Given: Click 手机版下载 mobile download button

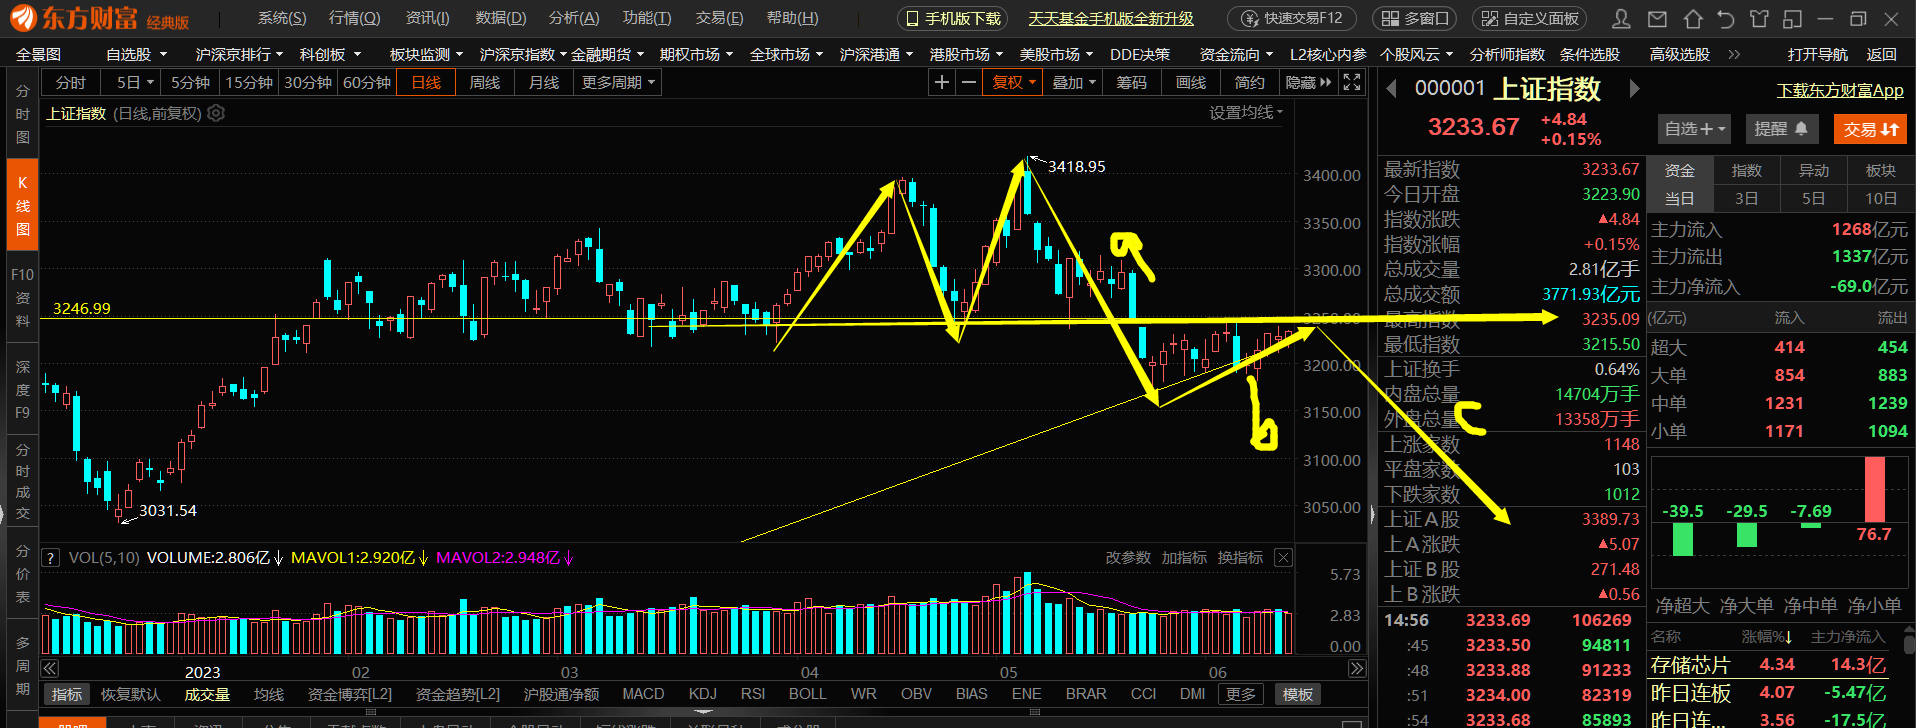Looking at the screenshot, I should pyautogui.click(x=954, y=18).
